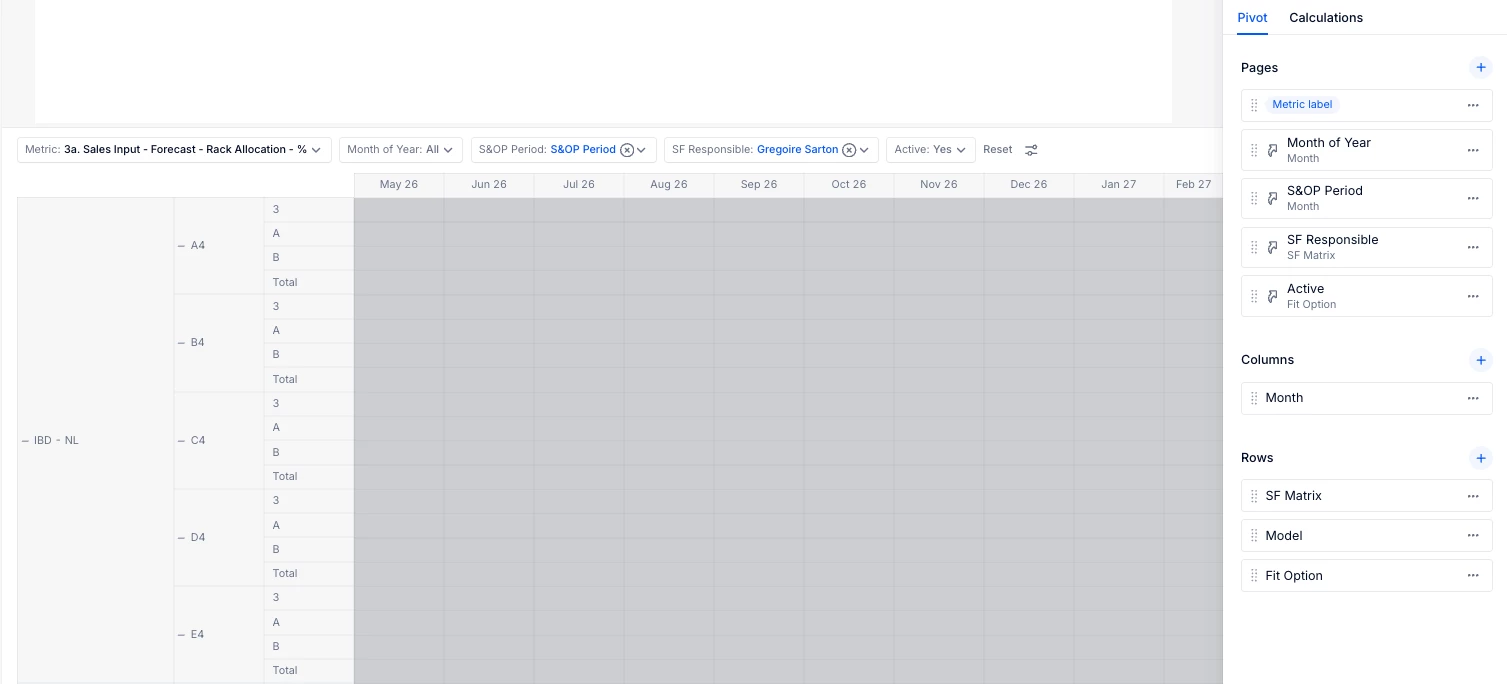
Task: Select fit option B row under D4
Action: (309, 550)
